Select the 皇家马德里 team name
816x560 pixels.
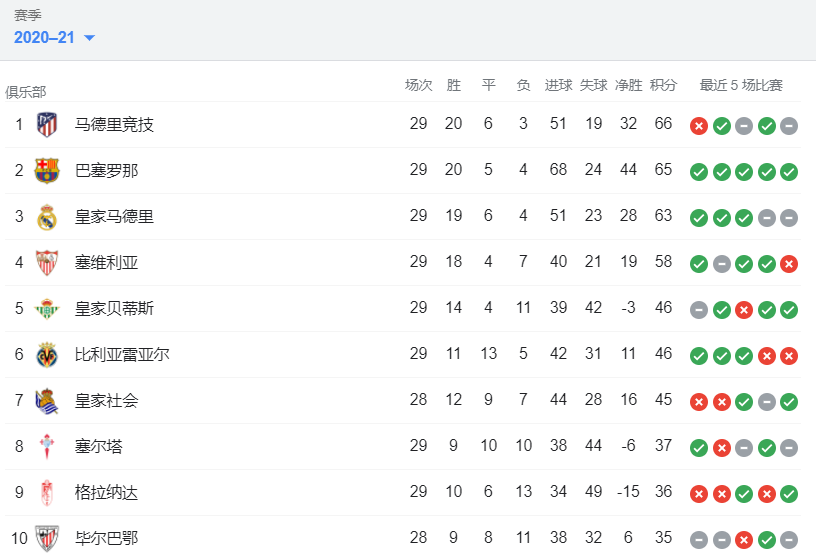click(x=114, y=217)
